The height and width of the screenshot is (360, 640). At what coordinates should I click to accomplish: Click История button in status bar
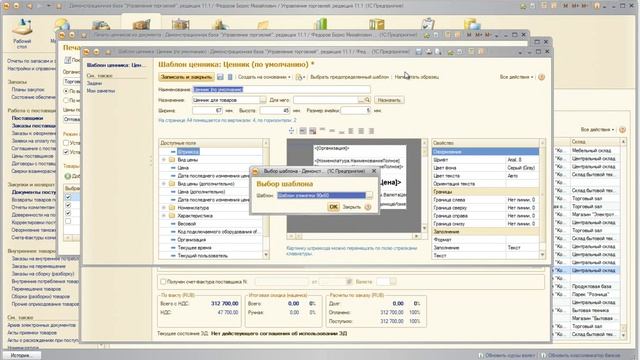[21, 355]
